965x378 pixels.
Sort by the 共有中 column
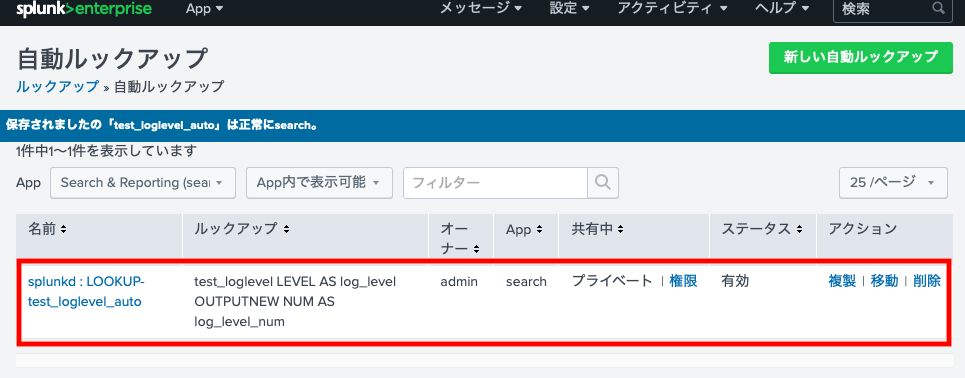pyautogui.click(x=598, y=230)
